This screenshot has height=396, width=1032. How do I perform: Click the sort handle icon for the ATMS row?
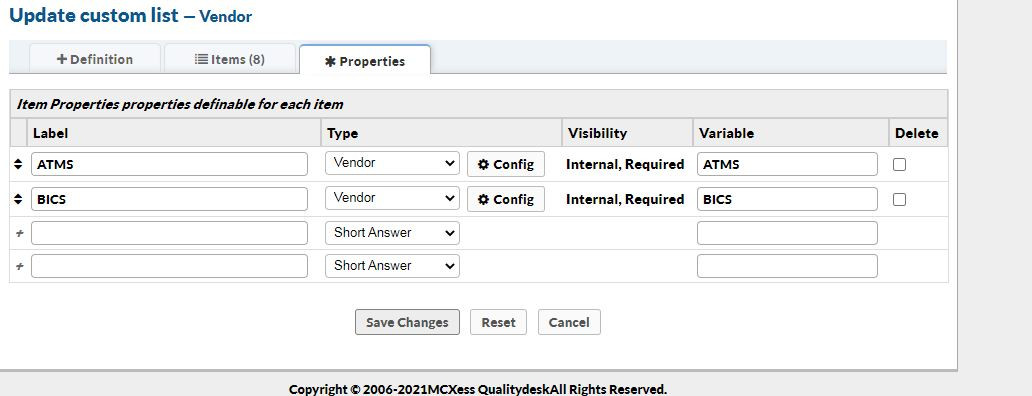[x=18, y=164]
